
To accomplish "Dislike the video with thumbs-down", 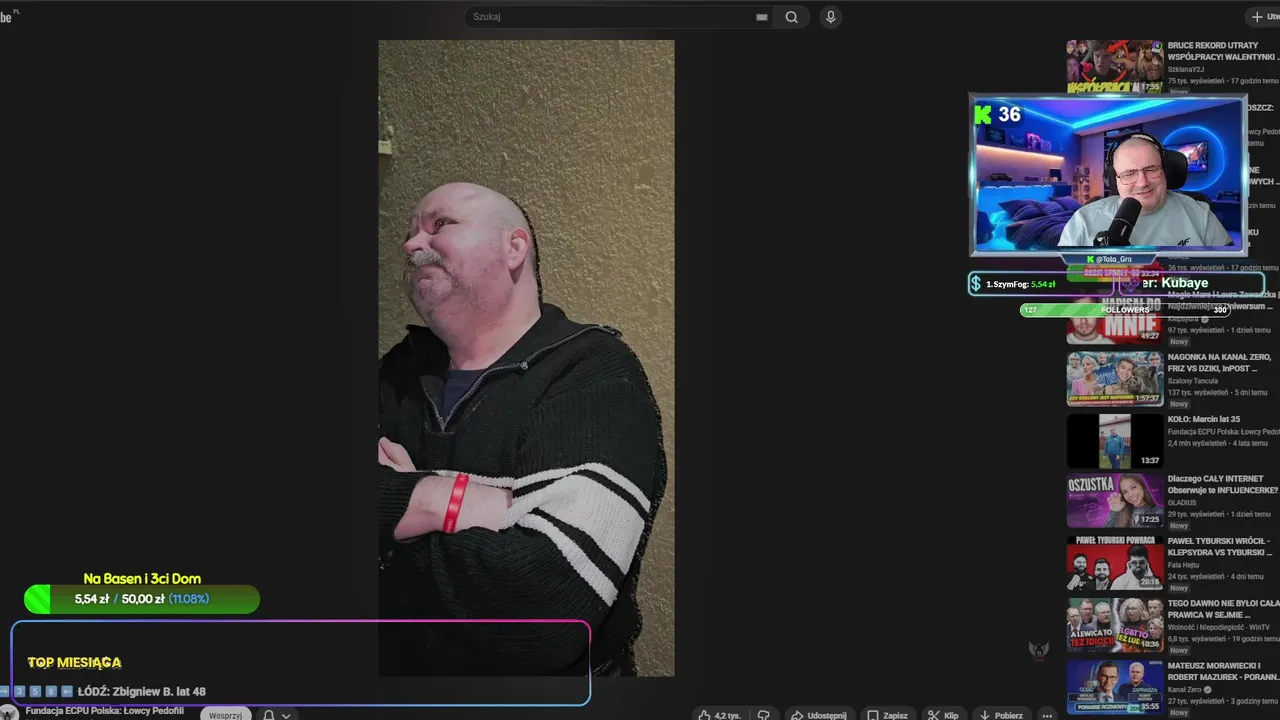I will point(763,715).
